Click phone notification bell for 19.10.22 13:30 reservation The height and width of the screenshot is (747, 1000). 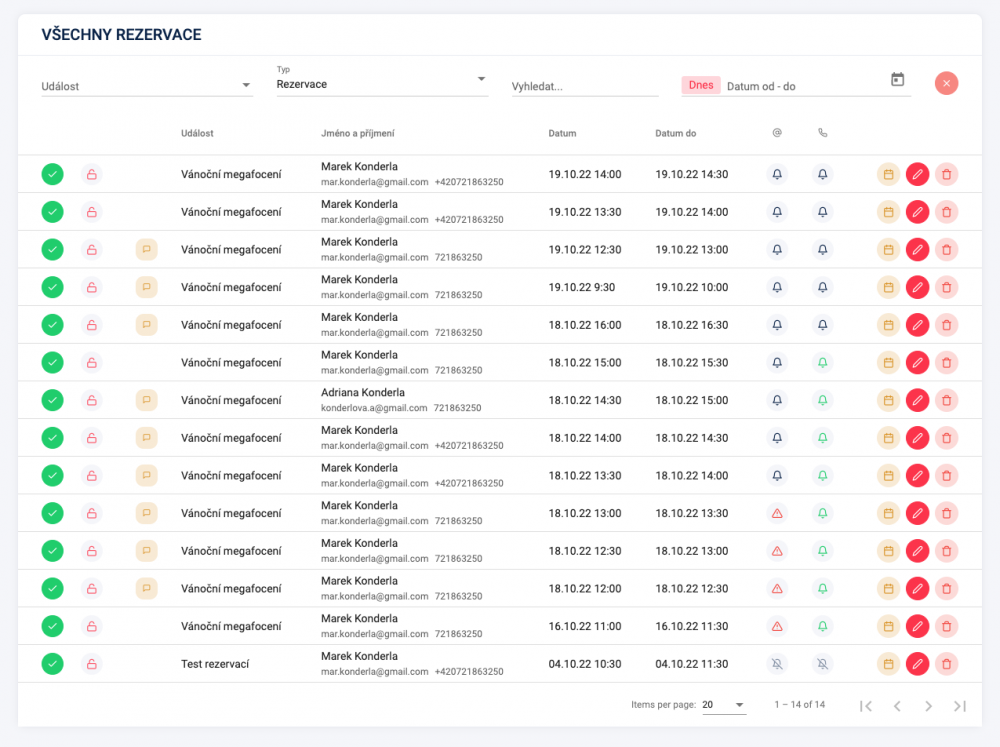tap(823, 212)
